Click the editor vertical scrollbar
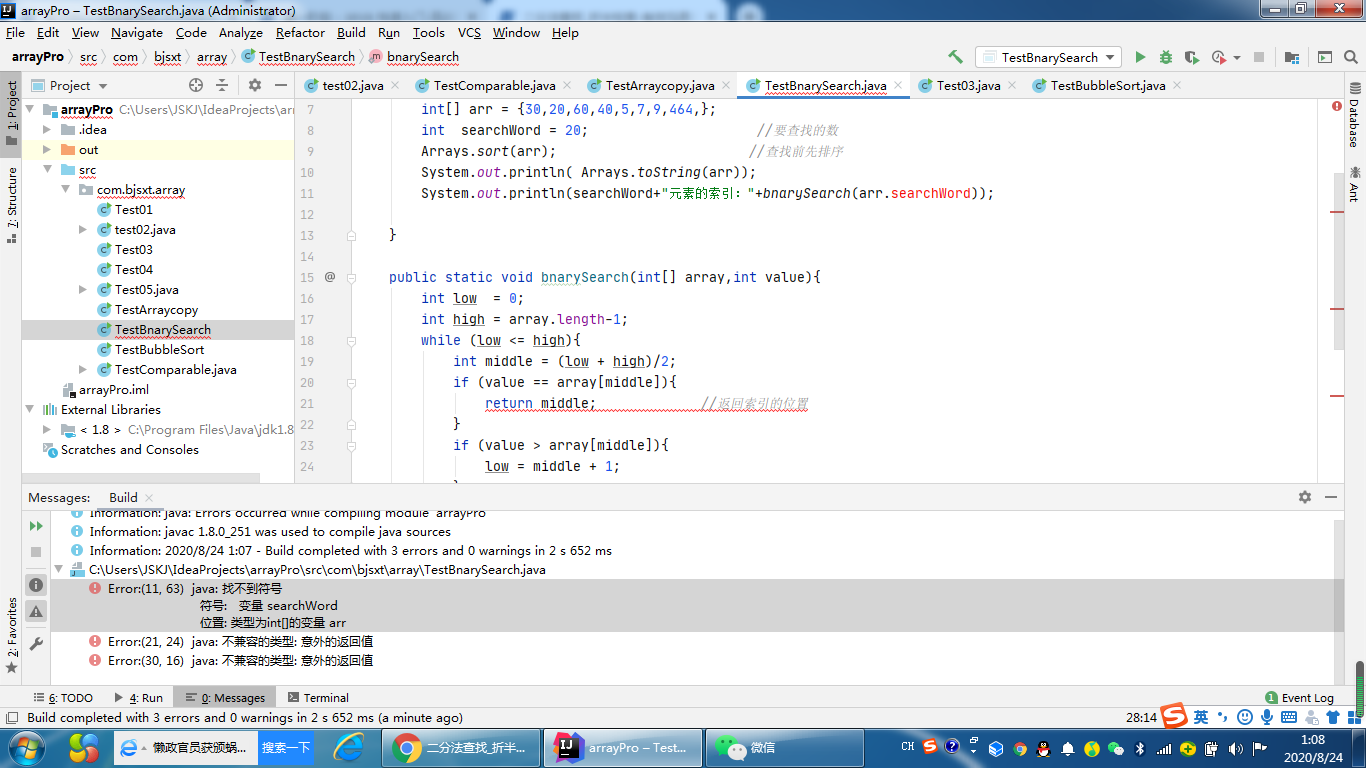This screenshot has height=768, width=1366. pyautogui.click(x=1340, y=260)
